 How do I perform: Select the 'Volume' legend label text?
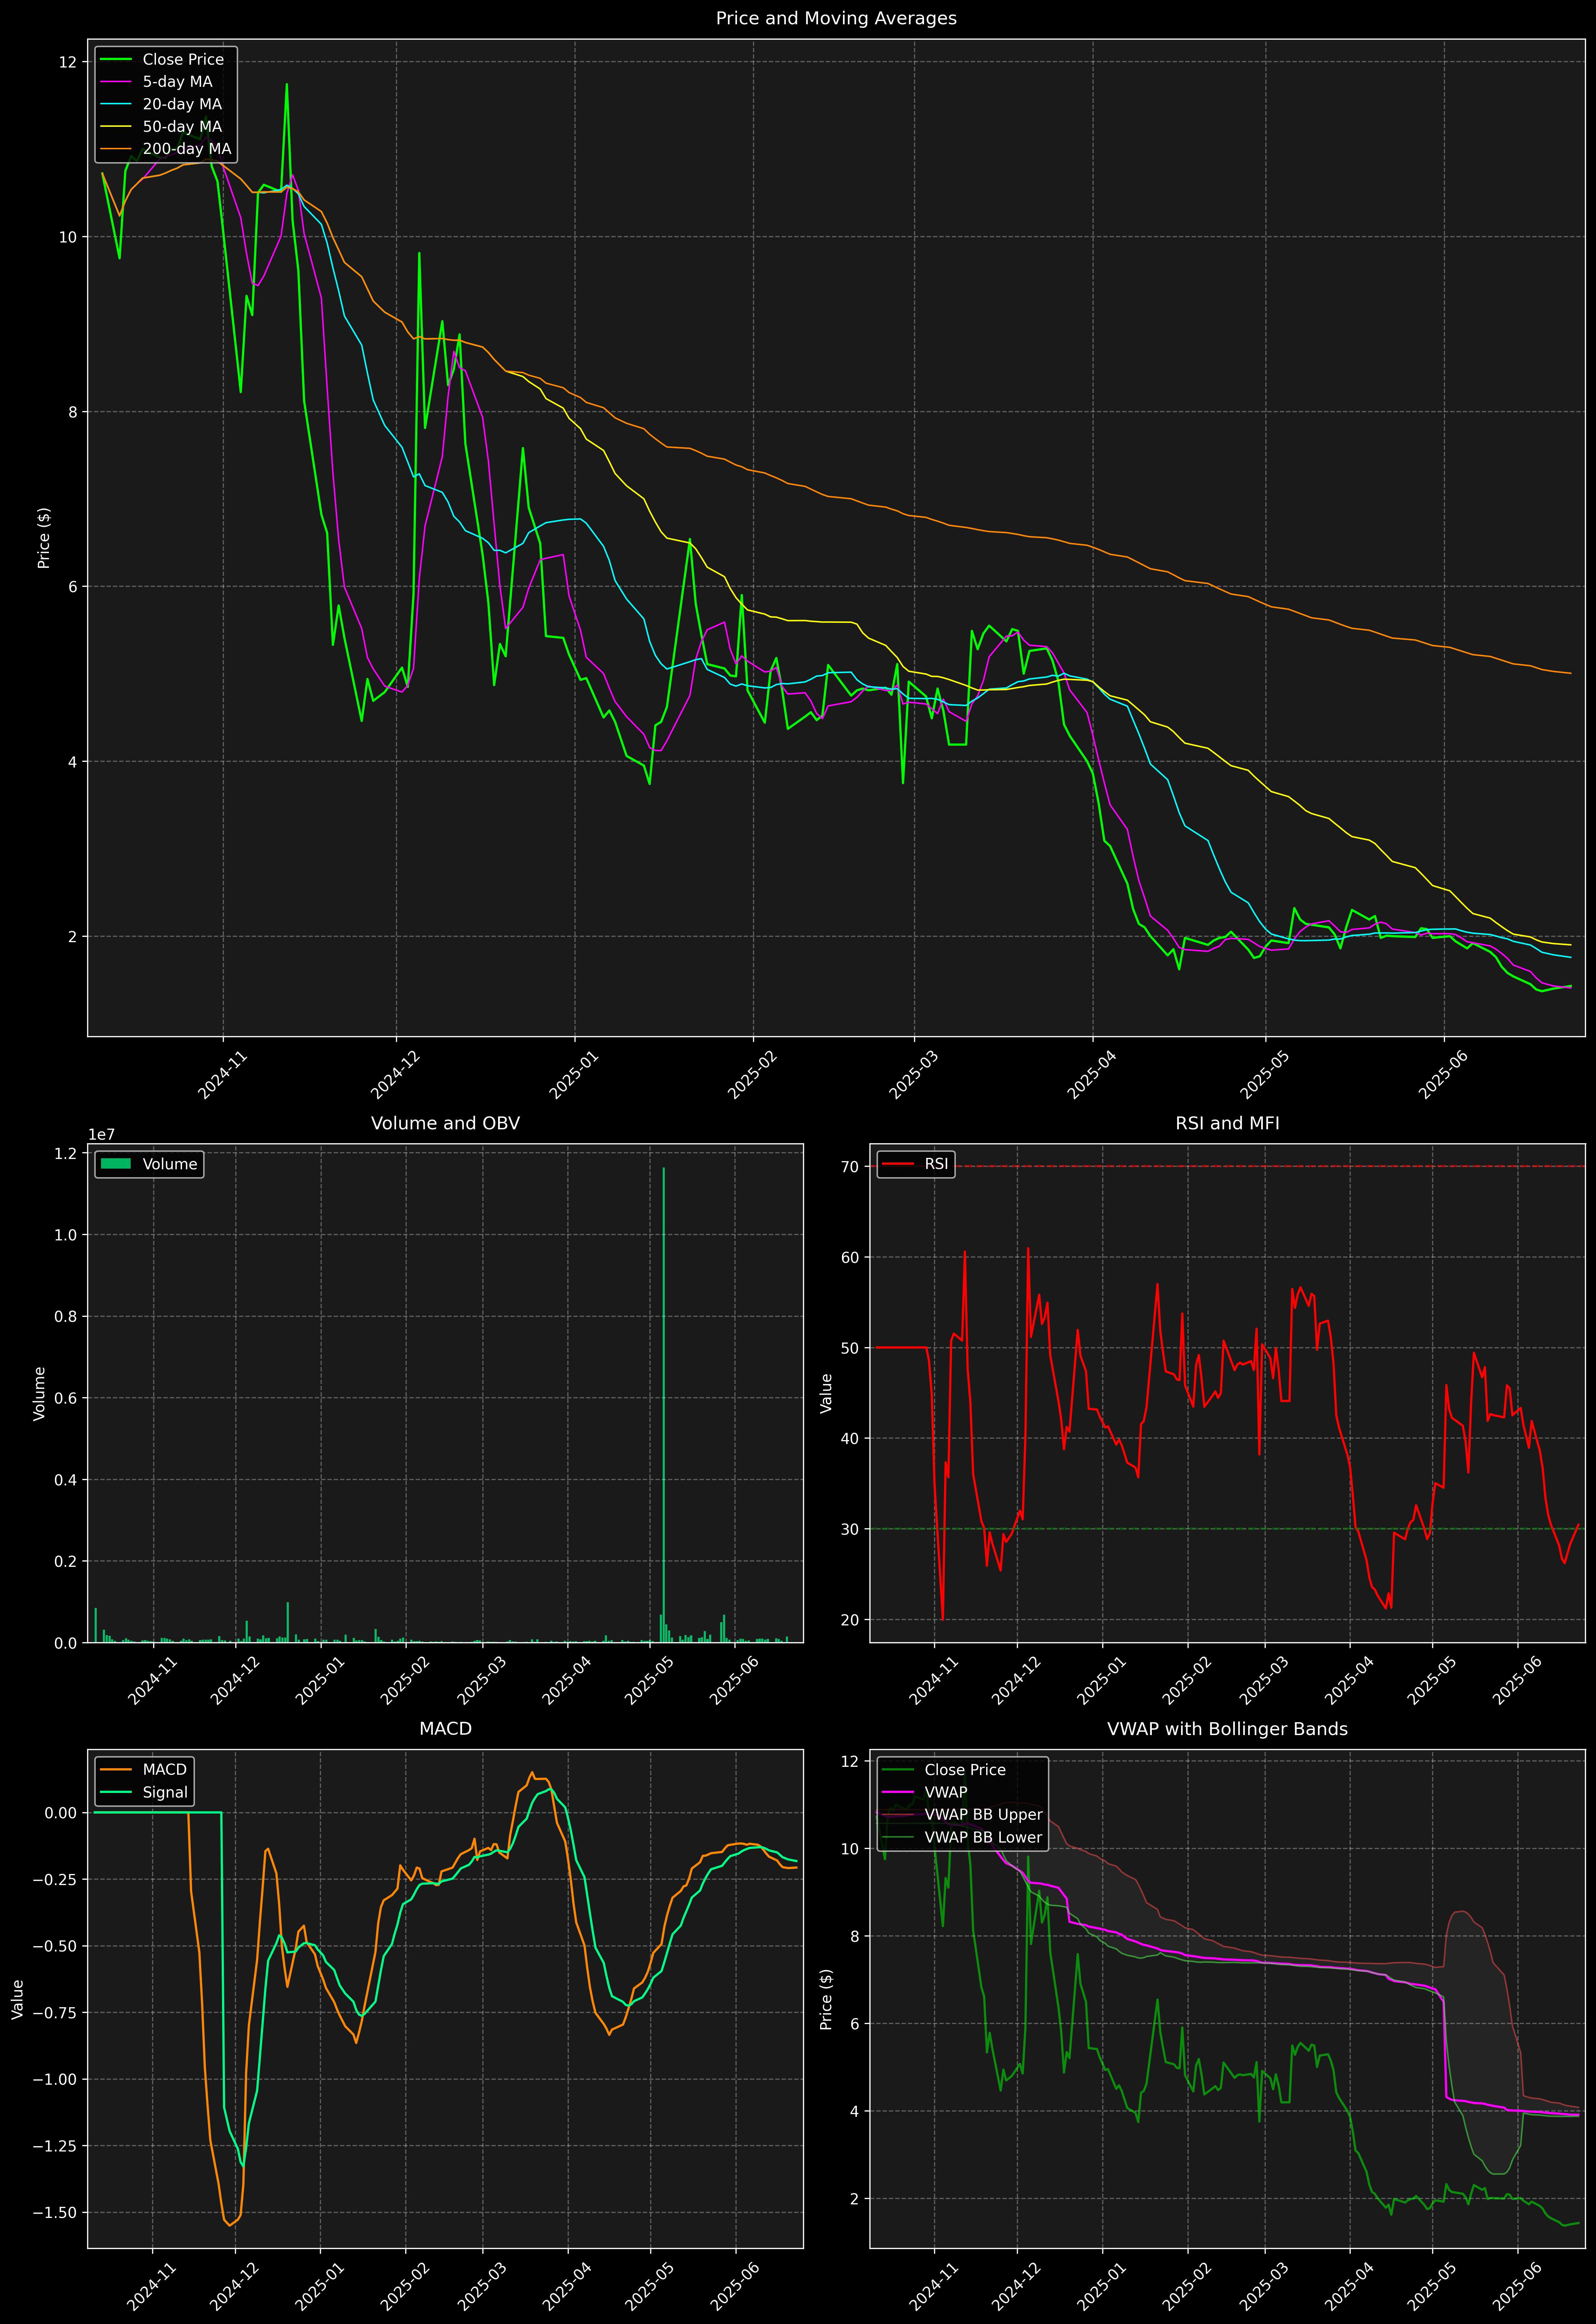170,1164
